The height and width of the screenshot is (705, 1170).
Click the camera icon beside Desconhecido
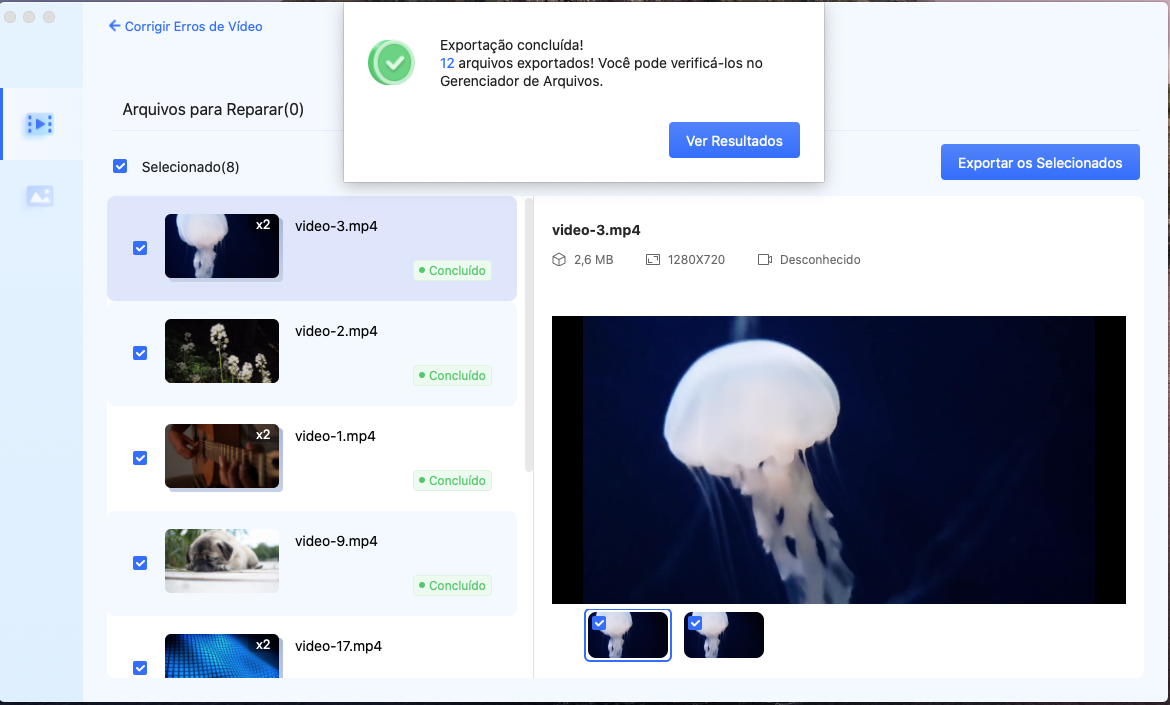765,260
